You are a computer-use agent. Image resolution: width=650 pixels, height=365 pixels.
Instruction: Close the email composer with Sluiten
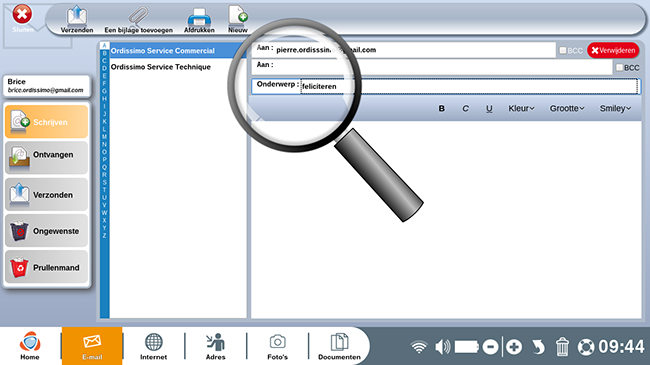(x=22, y=18)
